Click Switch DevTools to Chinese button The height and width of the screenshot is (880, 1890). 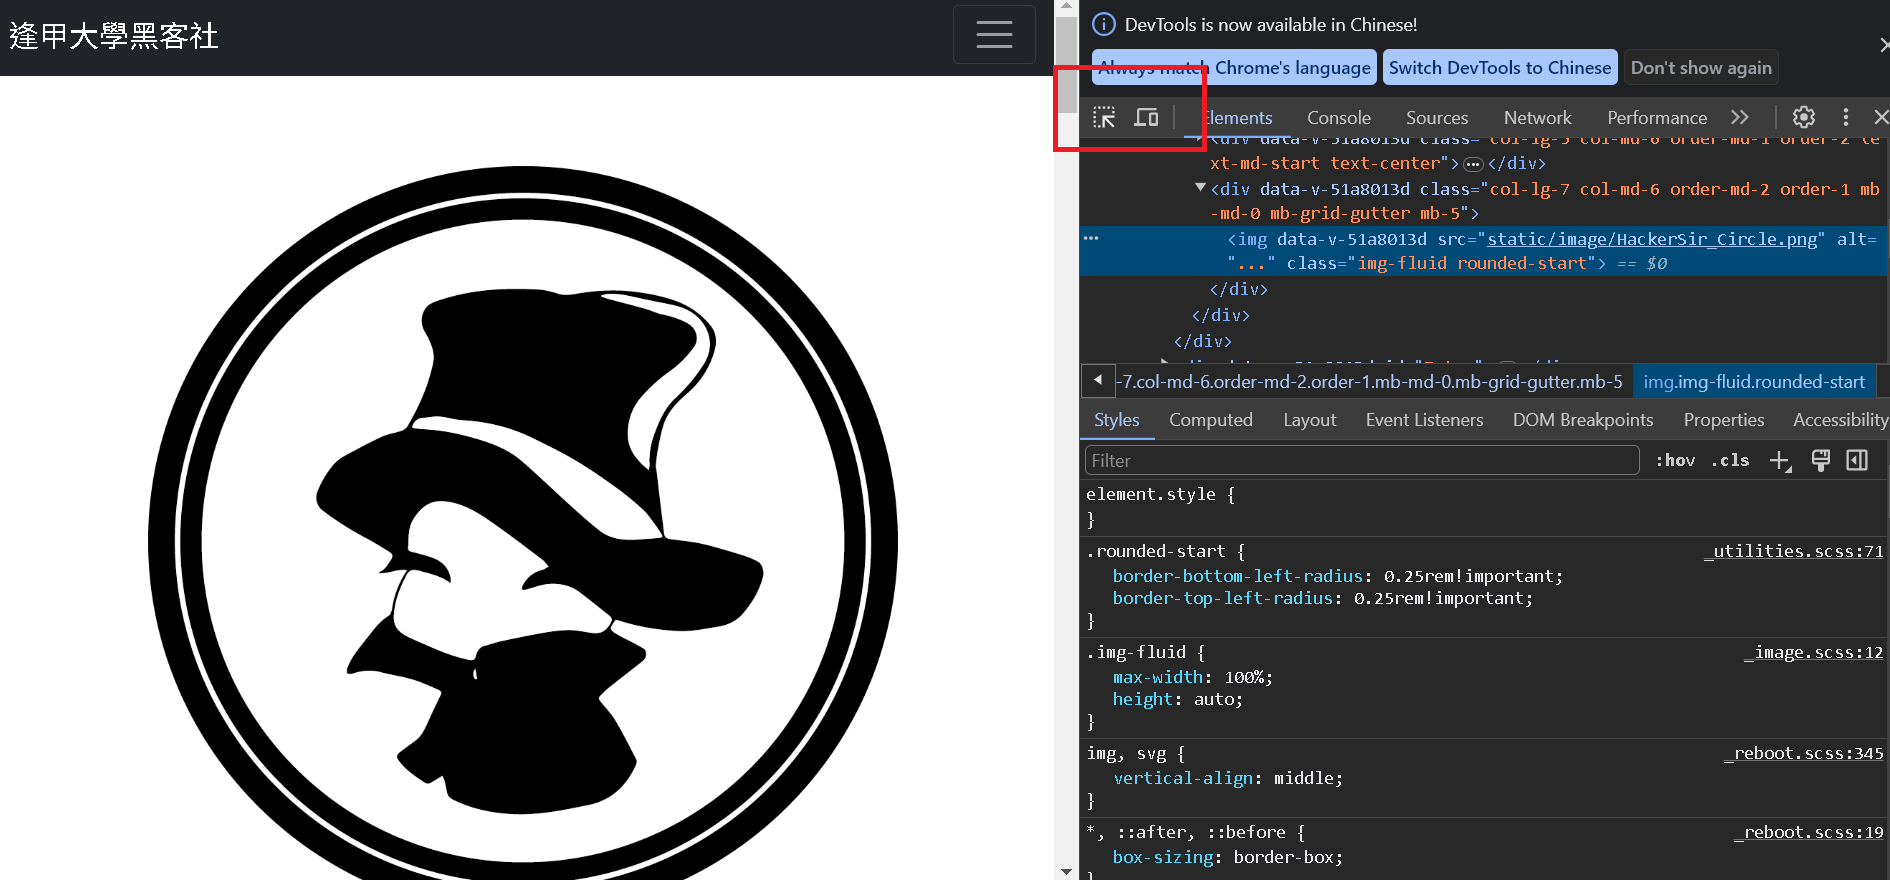coord(1500,68)
